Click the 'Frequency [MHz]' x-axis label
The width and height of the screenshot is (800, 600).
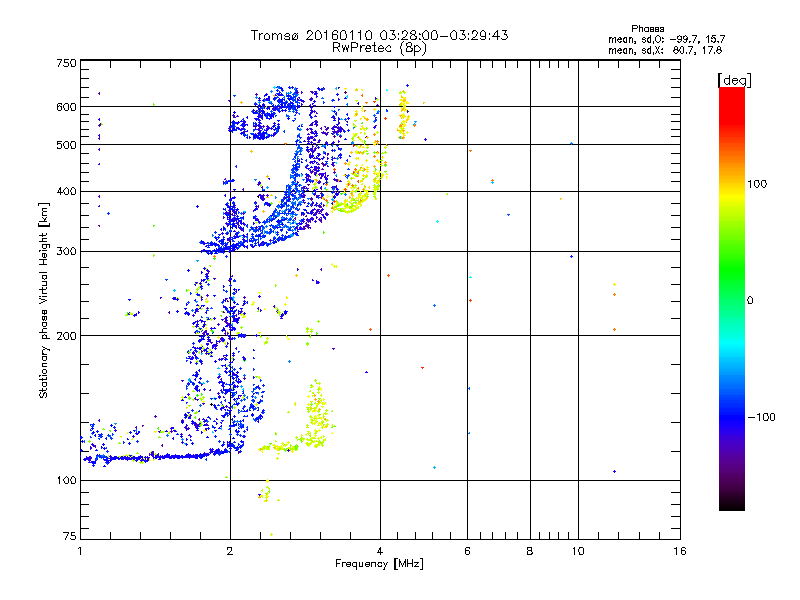click(x=379, y=564)
